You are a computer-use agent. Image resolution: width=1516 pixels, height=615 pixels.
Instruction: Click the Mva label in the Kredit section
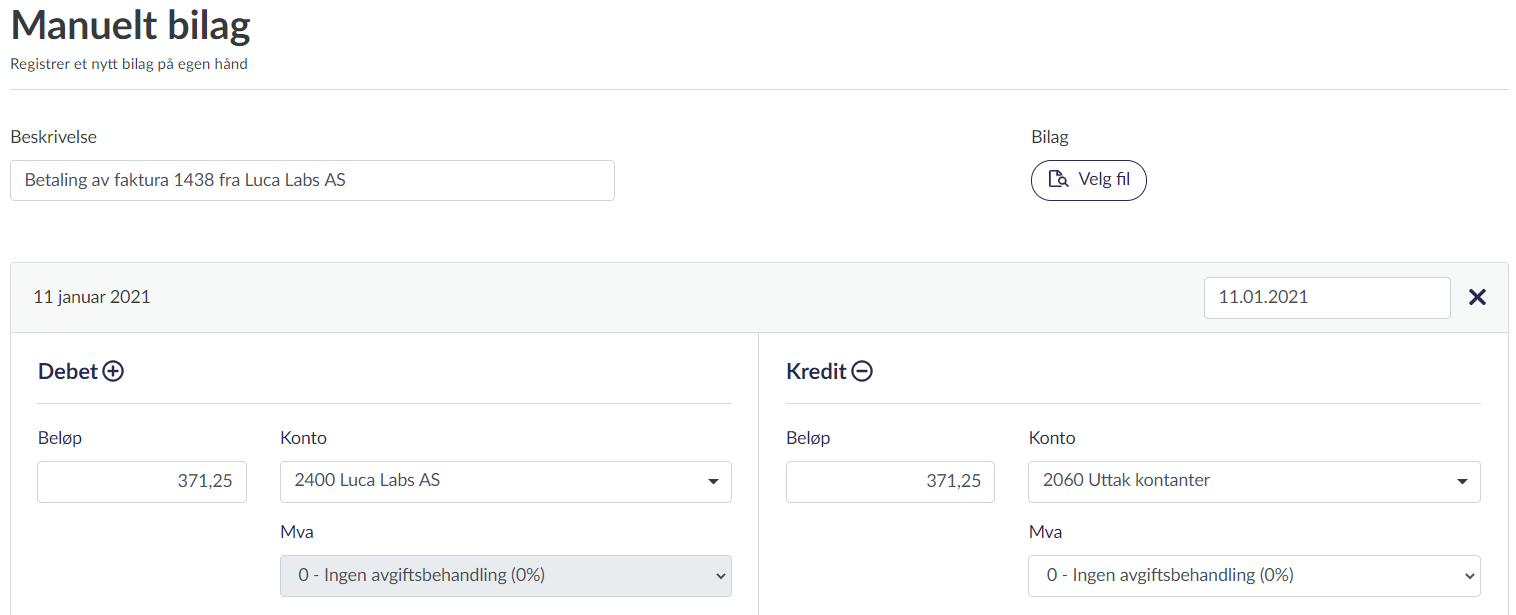coord(1044,532)
